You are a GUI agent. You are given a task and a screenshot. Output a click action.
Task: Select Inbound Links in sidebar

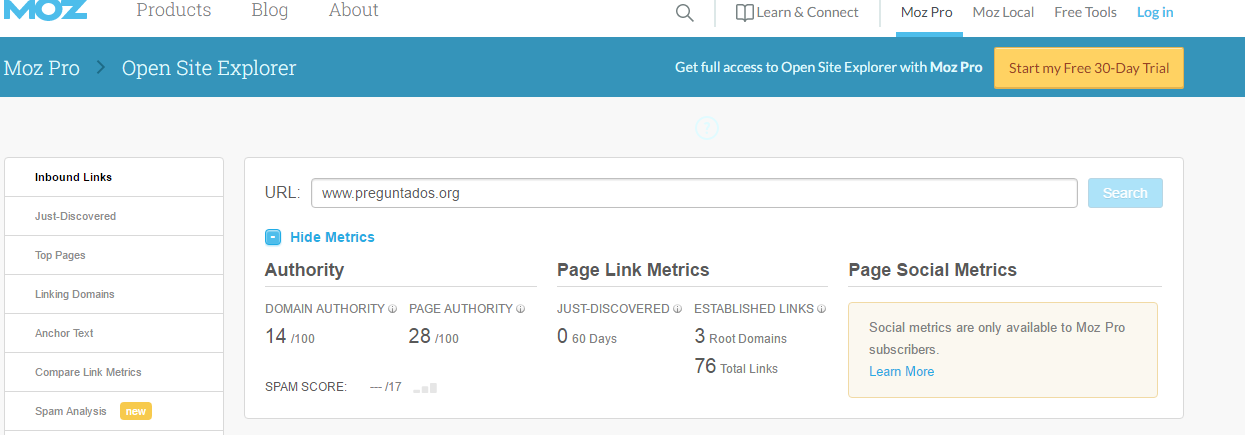(114, 177)
